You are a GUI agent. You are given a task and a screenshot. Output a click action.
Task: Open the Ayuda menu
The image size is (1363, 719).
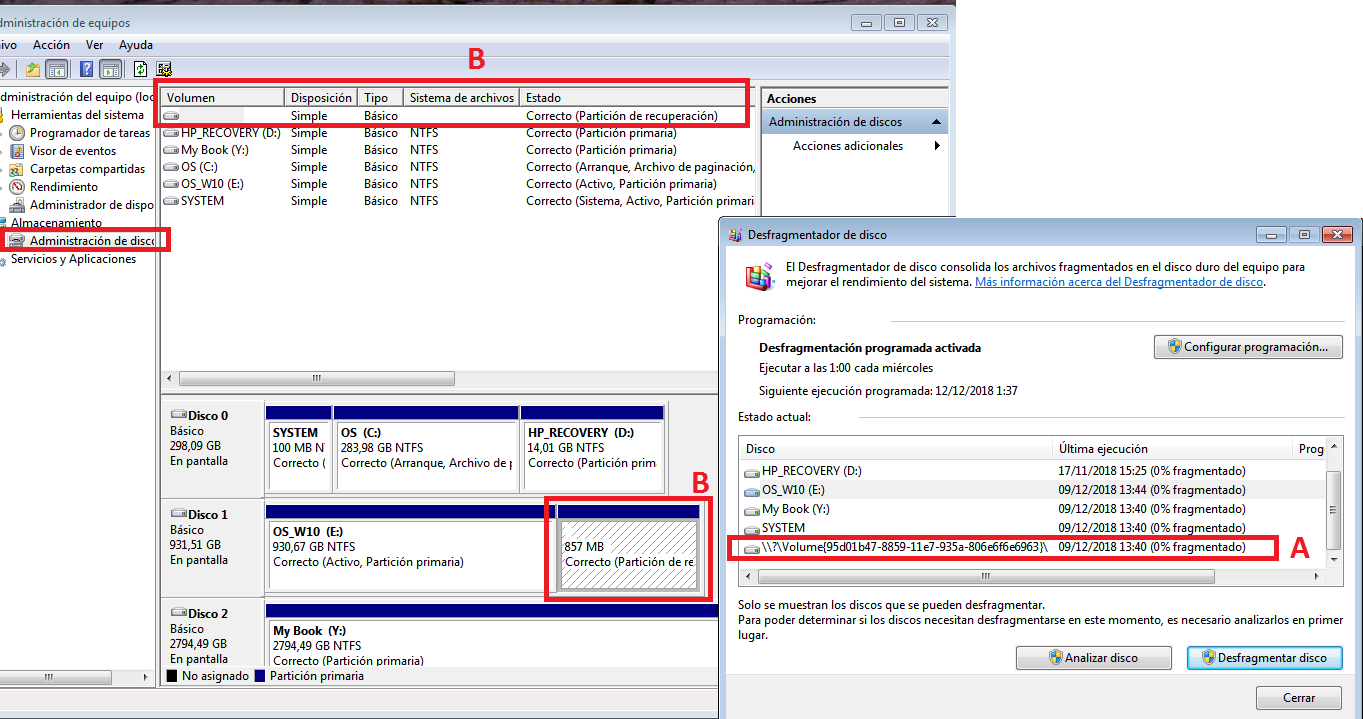(136, 45)
